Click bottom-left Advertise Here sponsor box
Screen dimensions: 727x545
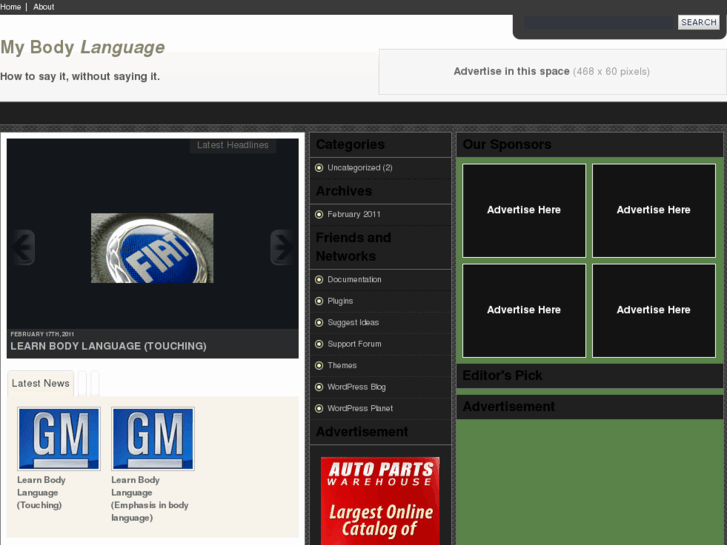[x=524, y=310]
